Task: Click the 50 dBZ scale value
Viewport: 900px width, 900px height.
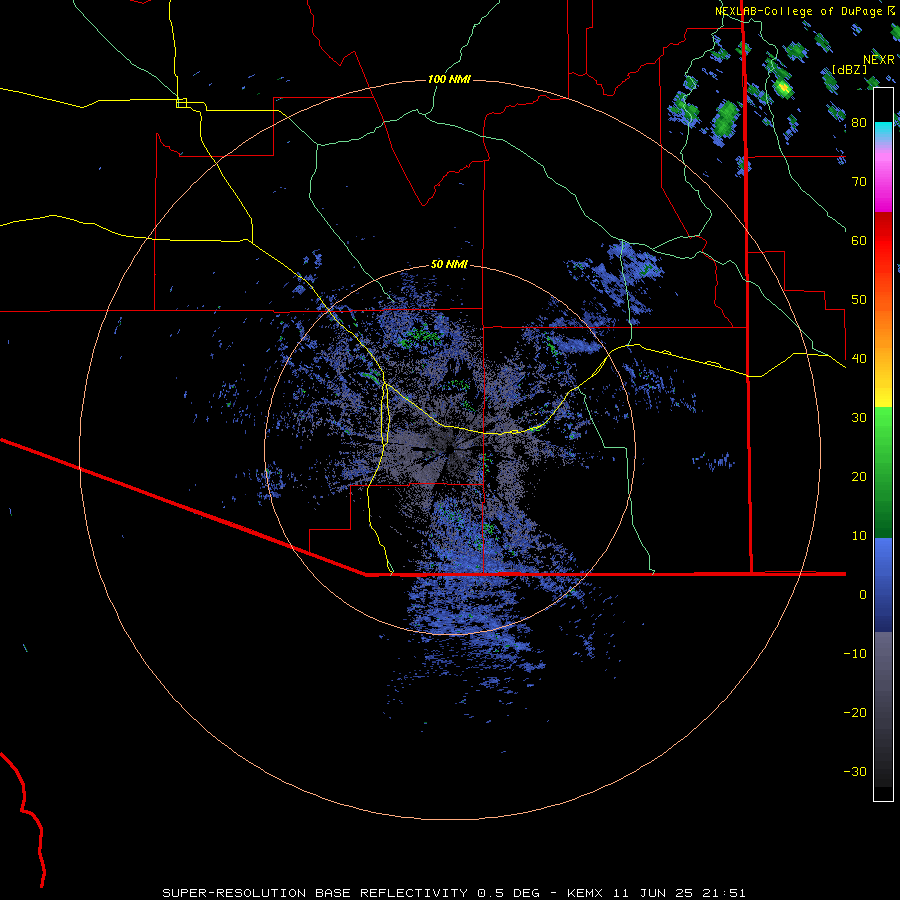Action: pos(859,300)
